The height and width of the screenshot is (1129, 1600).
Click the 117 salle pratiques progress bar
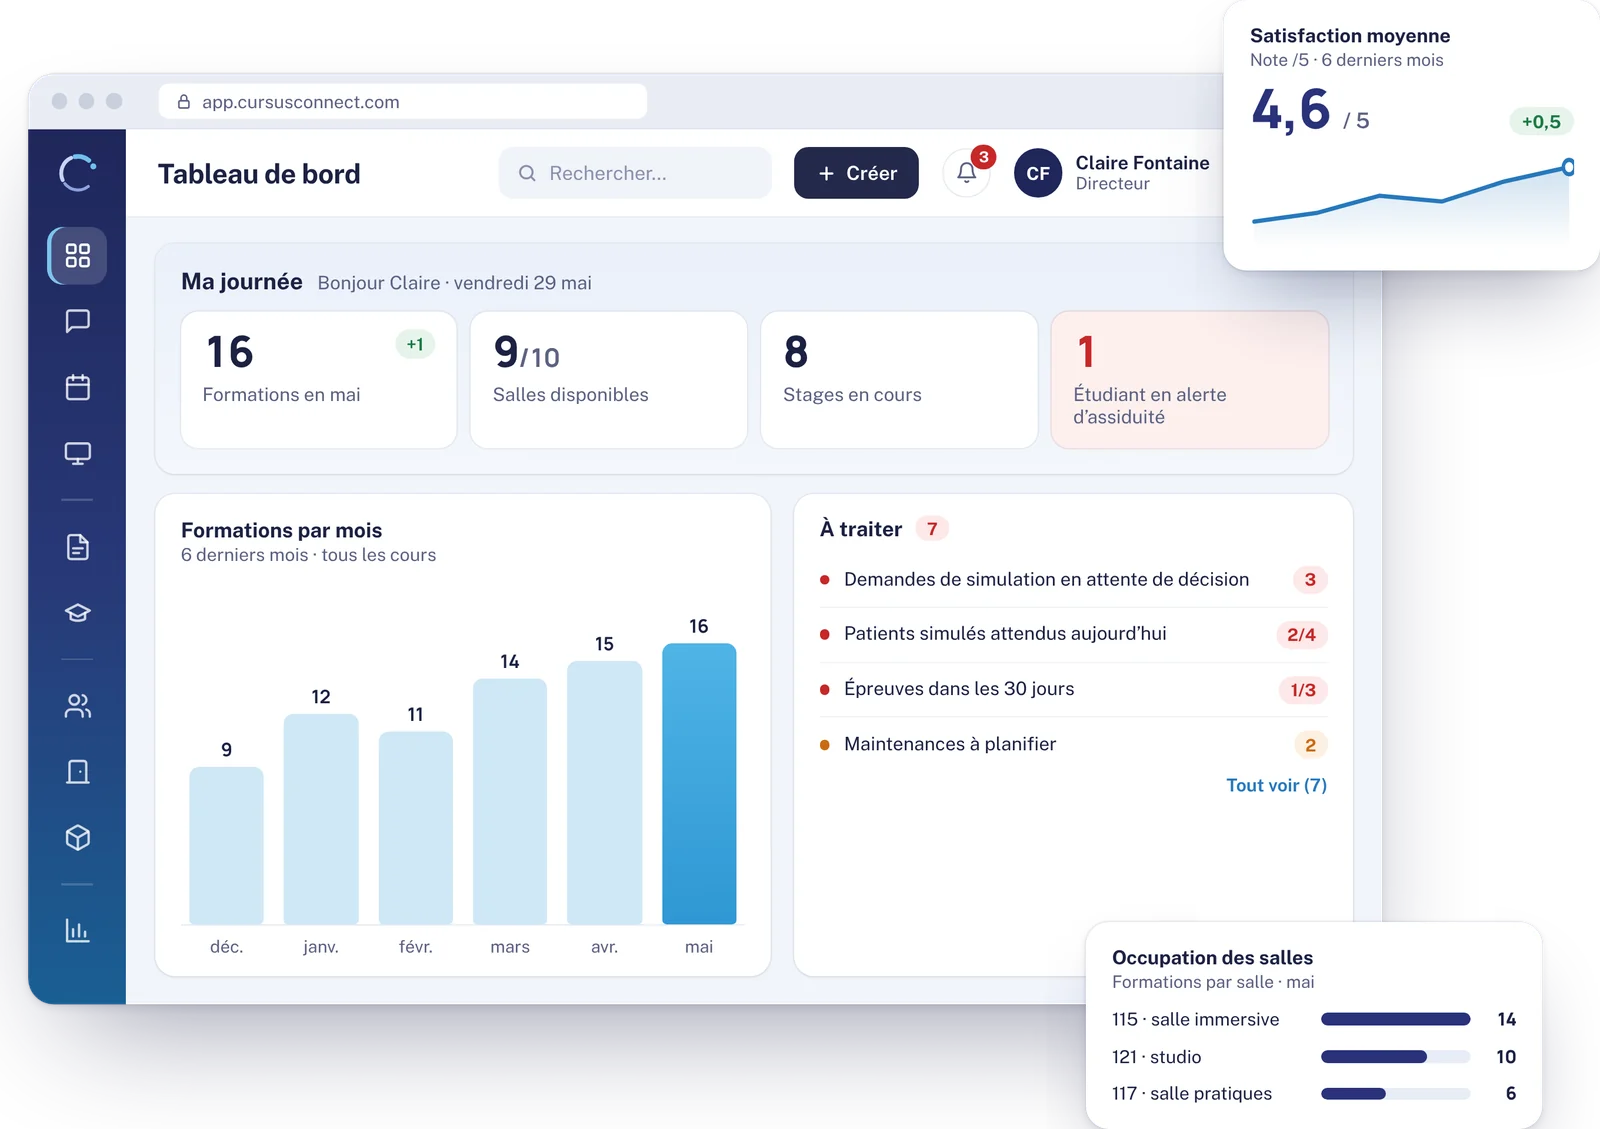pos(1395,1094)
